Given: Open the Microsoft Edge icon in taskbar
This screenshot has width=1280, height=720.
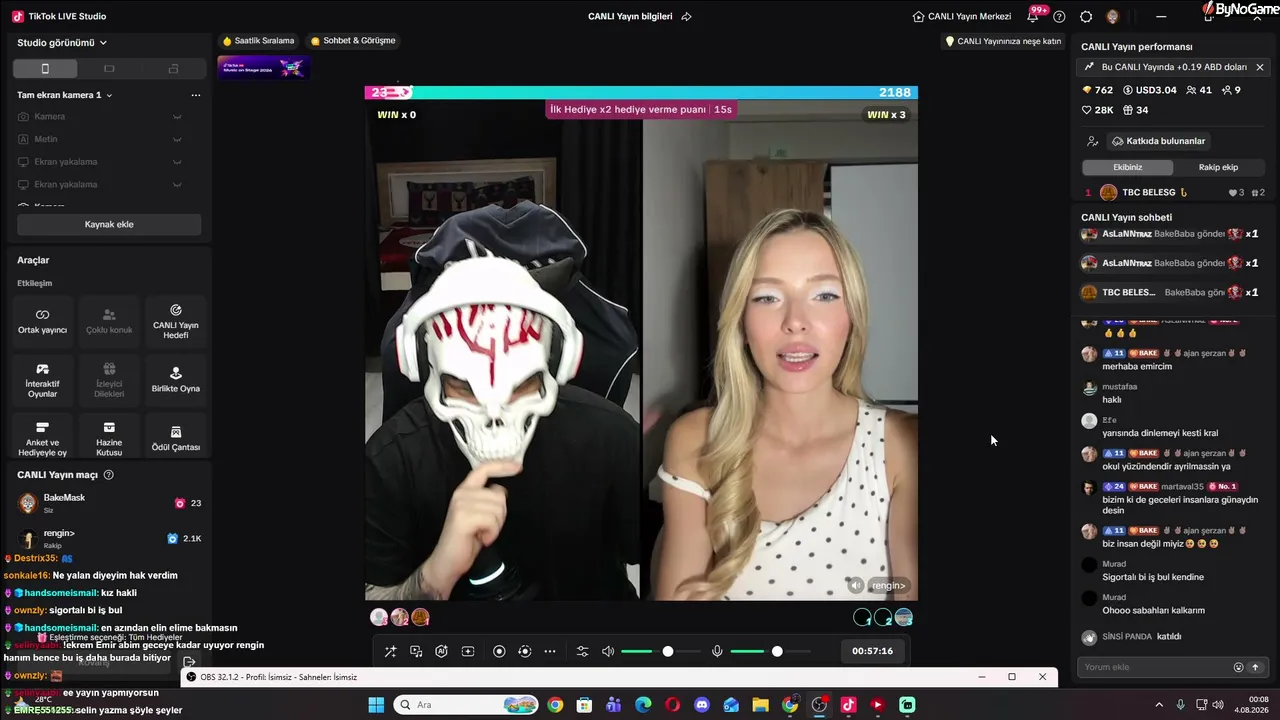Looking at the screenshot, I should (x=643, y=705).
